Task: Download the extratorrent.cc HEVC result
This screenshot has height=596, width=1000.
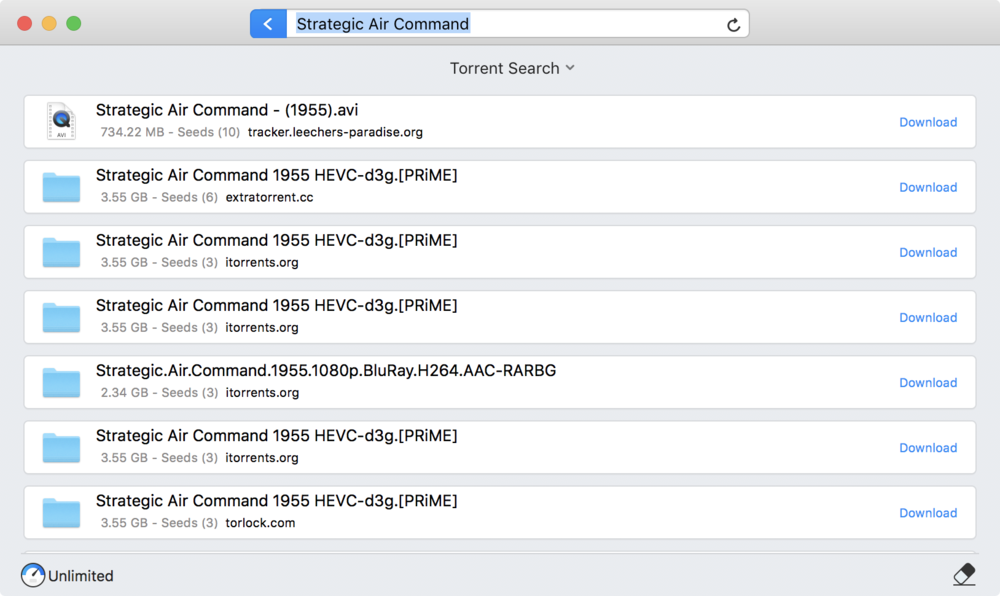Action: pos(928,187)
